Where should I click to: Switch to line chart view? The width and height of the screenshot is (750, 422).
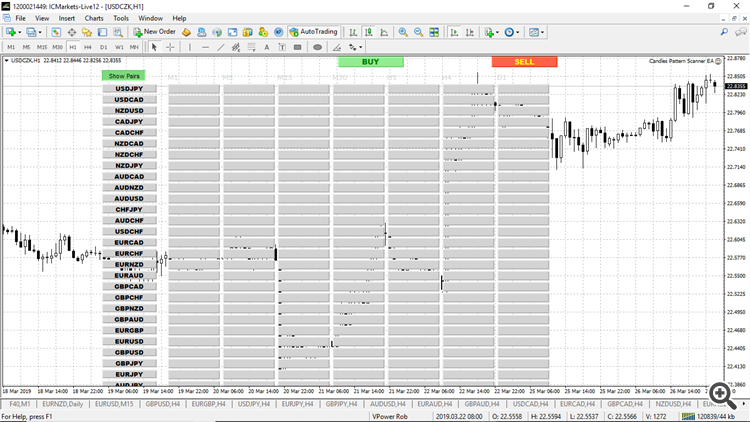pyautogui.click(x=384, y=32)
